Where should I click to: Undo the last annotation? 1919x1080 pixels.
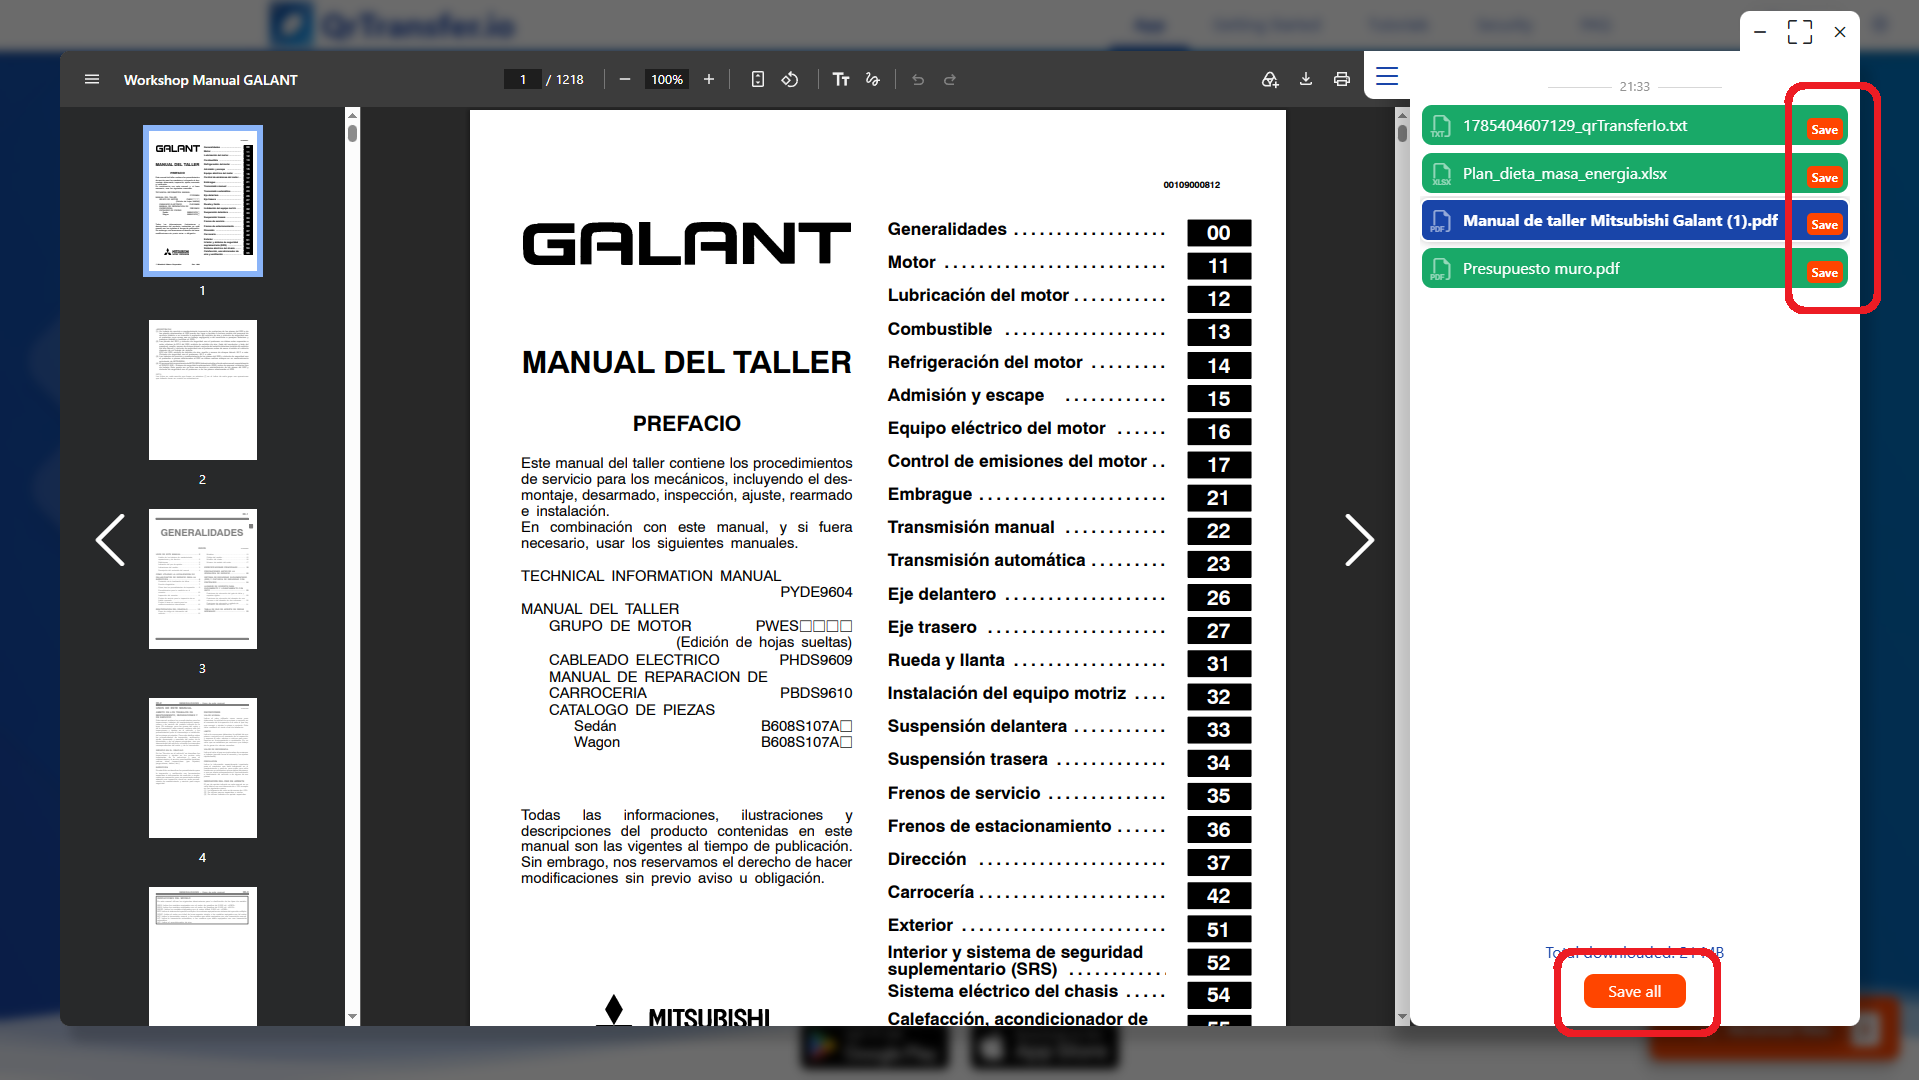[x=918, y=79]
